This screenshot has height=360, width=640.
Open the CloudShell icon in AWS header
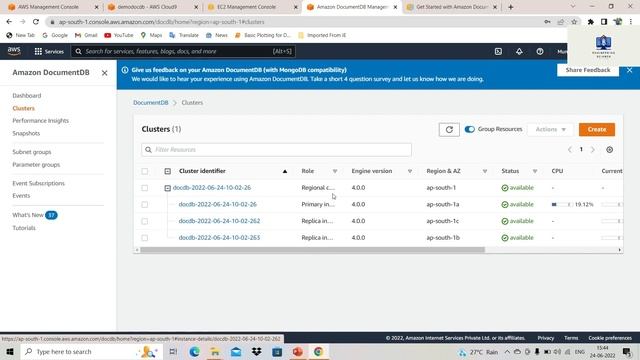[x=498, y=51]
